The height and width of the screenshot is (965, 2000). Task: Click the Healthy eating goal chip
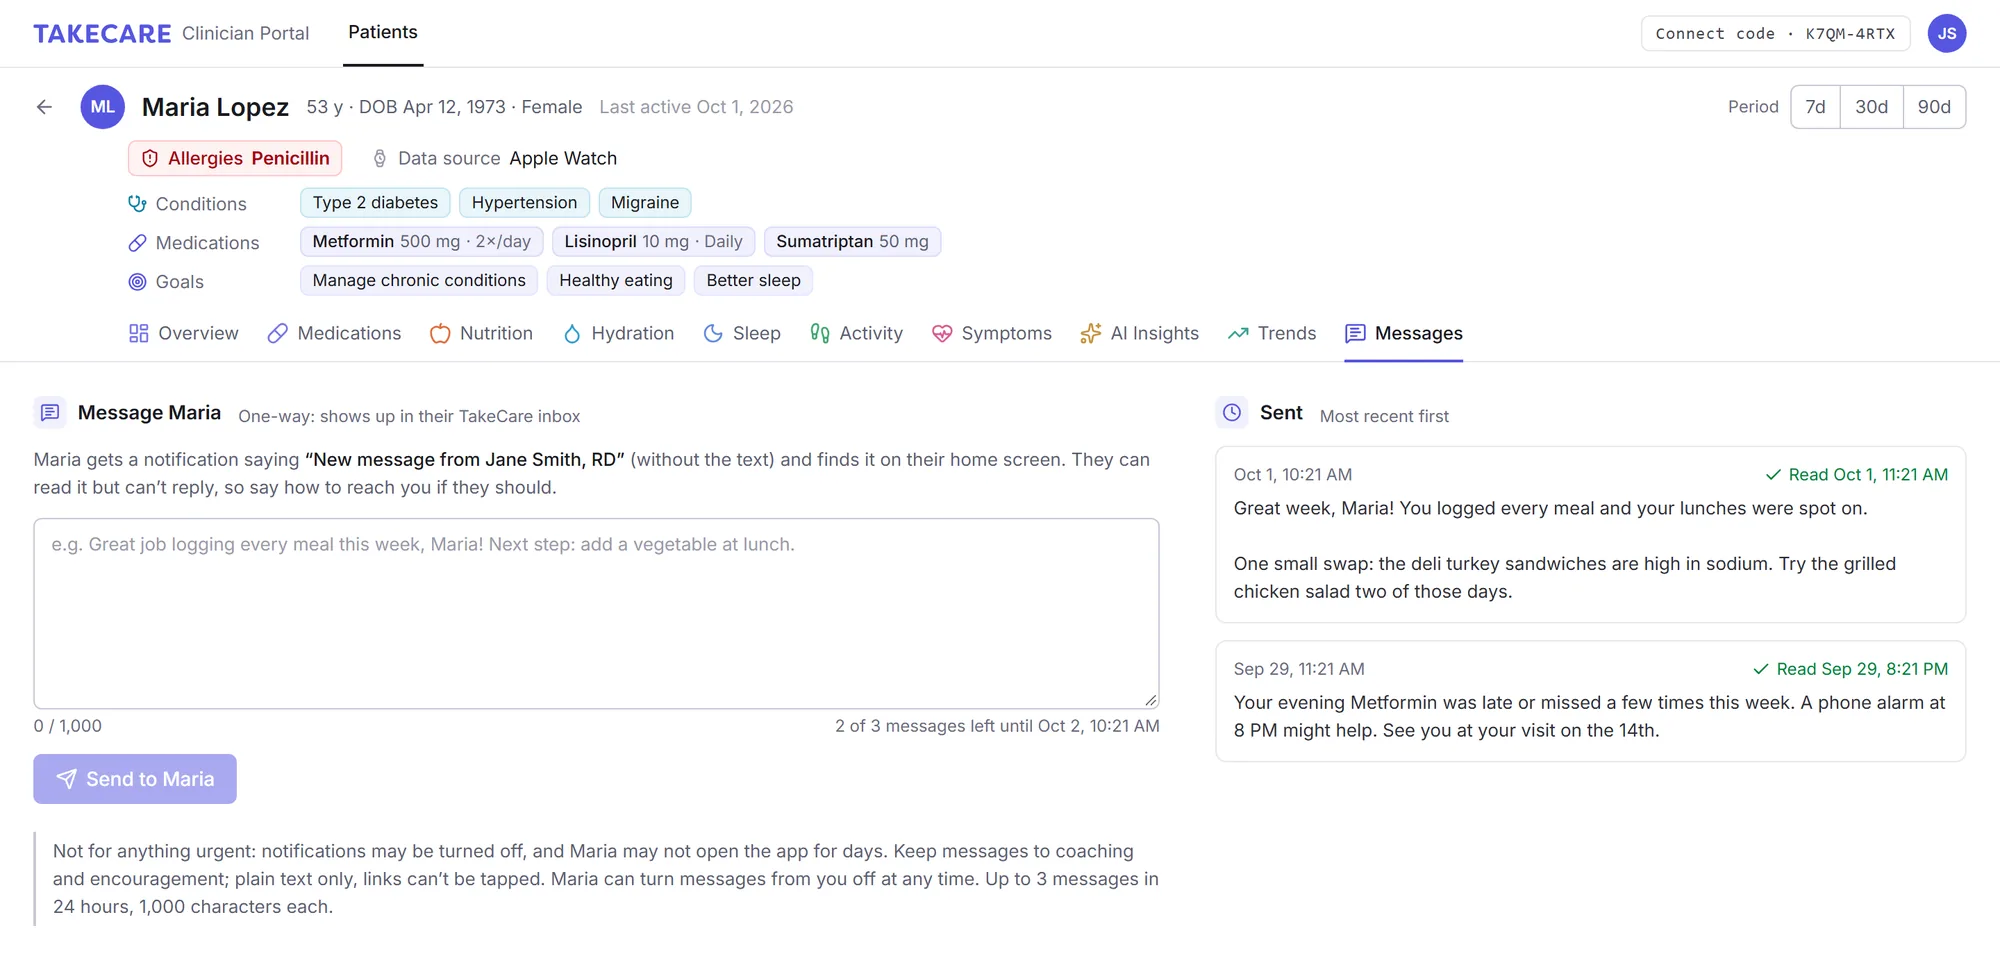click(616, 280)
